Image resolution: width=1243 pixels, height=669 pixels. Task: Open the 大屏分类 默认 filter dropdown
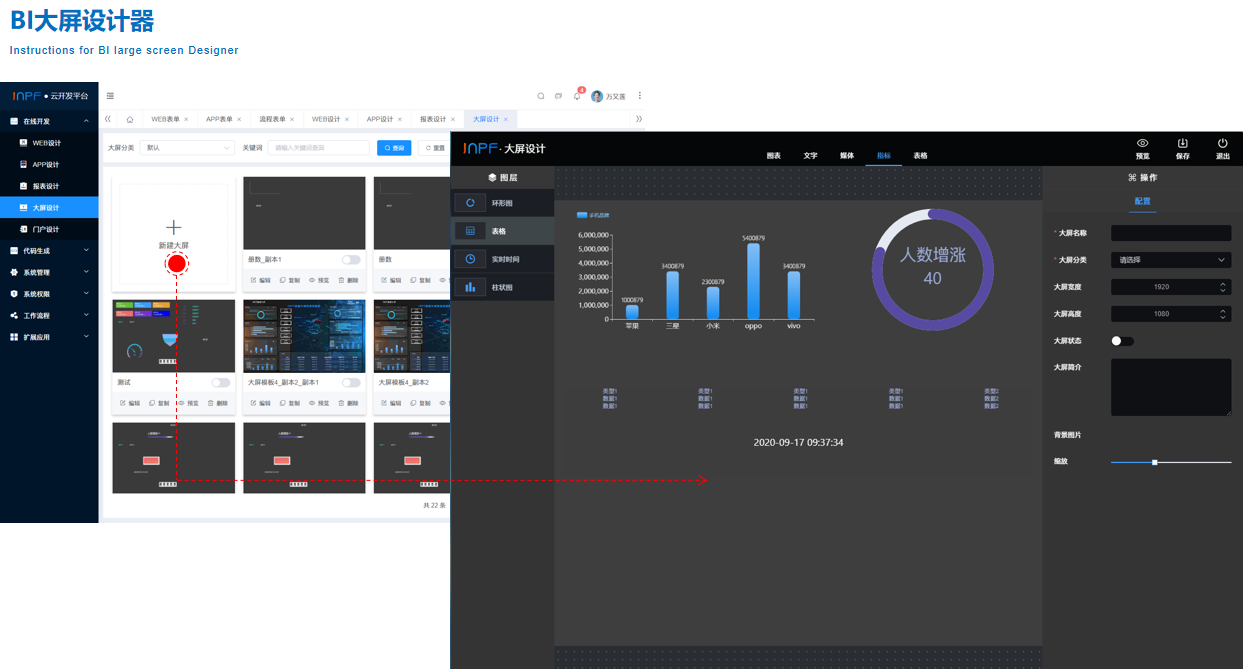[x=187, y=148]
